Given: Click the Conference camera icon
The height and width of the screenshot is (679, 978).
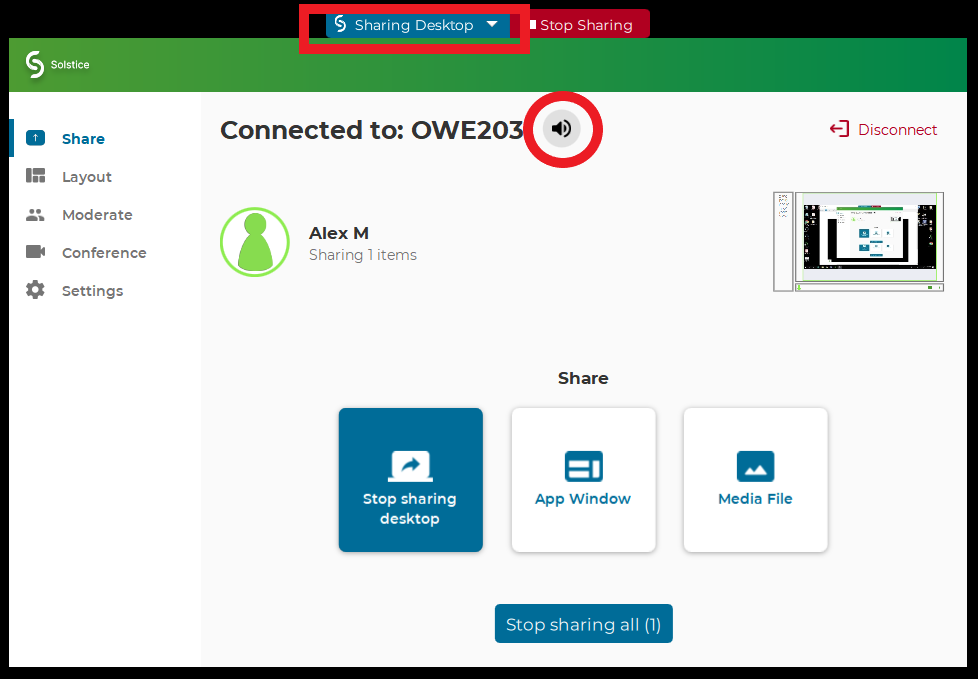Looking at the screenshot, I should 36,253.
